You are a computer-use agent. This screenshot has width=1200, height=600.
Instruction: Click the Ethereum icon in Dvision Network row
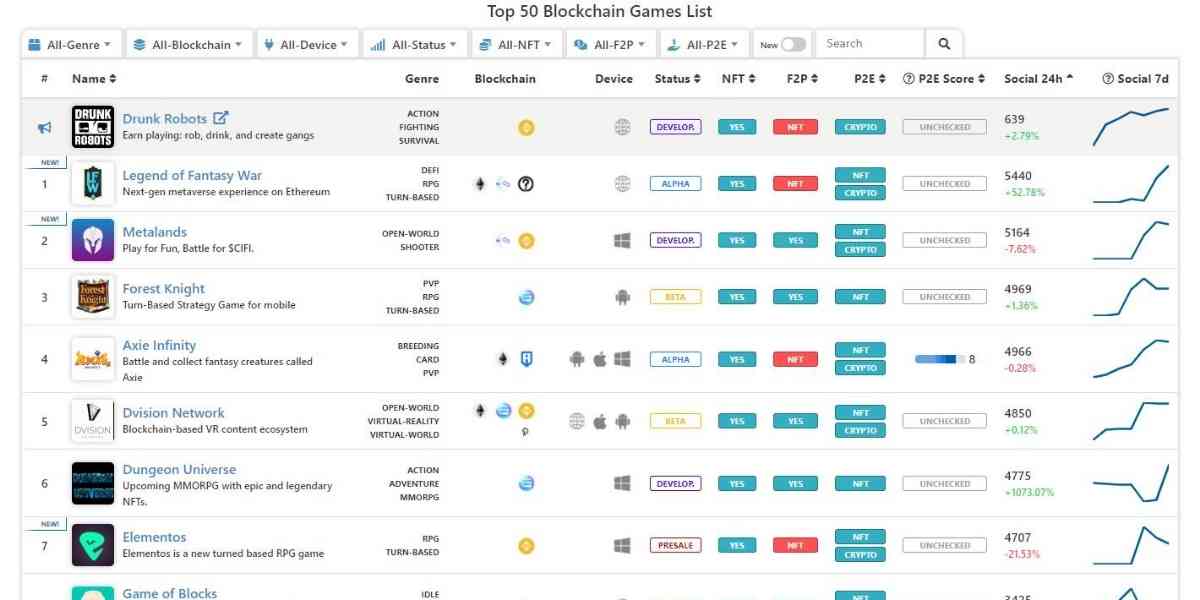[479, 410]
